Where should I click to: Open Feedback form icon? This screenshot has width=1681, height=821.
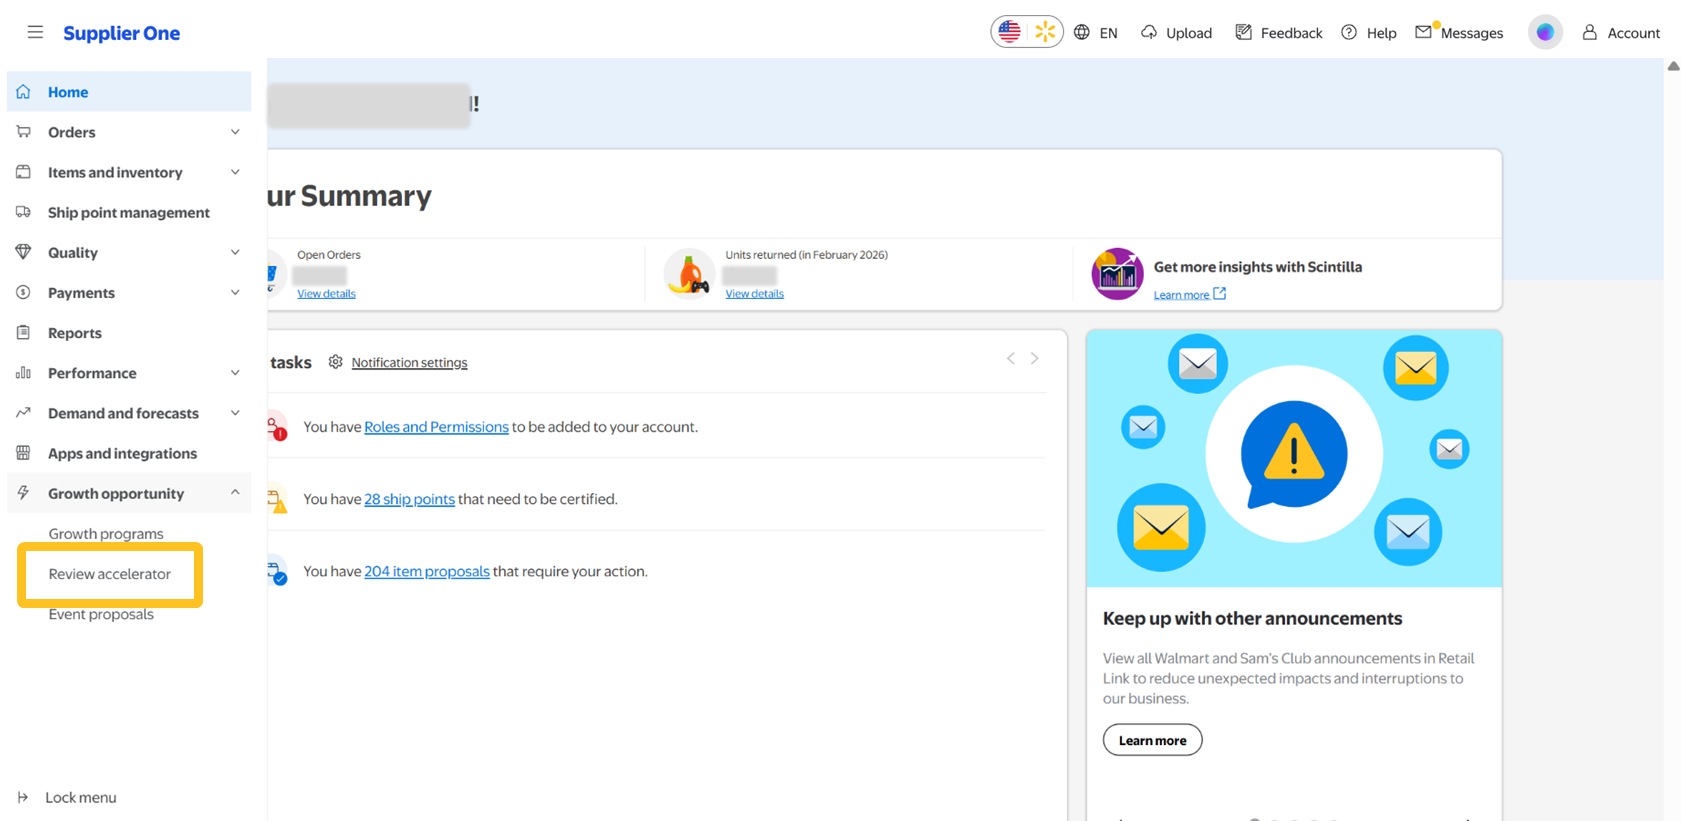(x=1243, y=32)
